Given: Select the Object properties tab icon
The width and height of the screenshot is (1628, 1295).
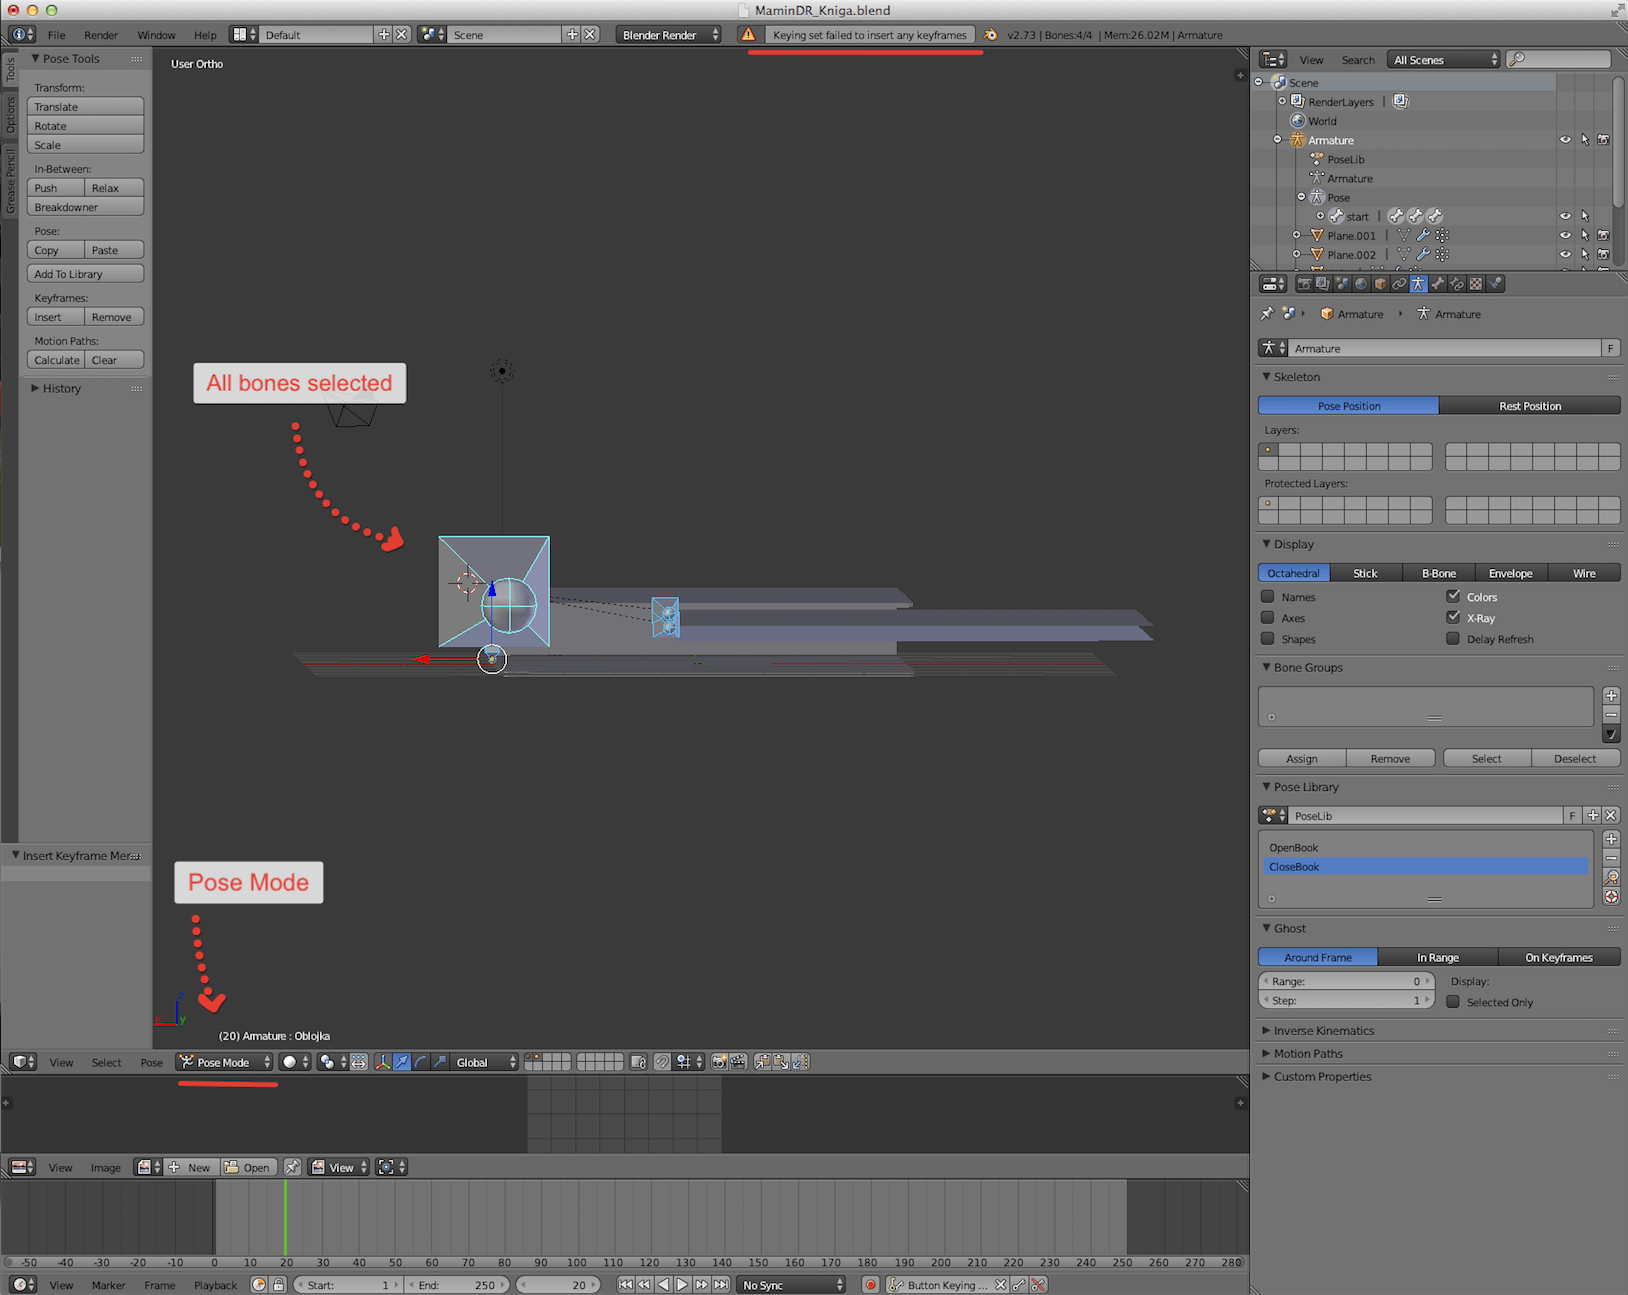Looking at the screenshot, I should pos(1380,283).
